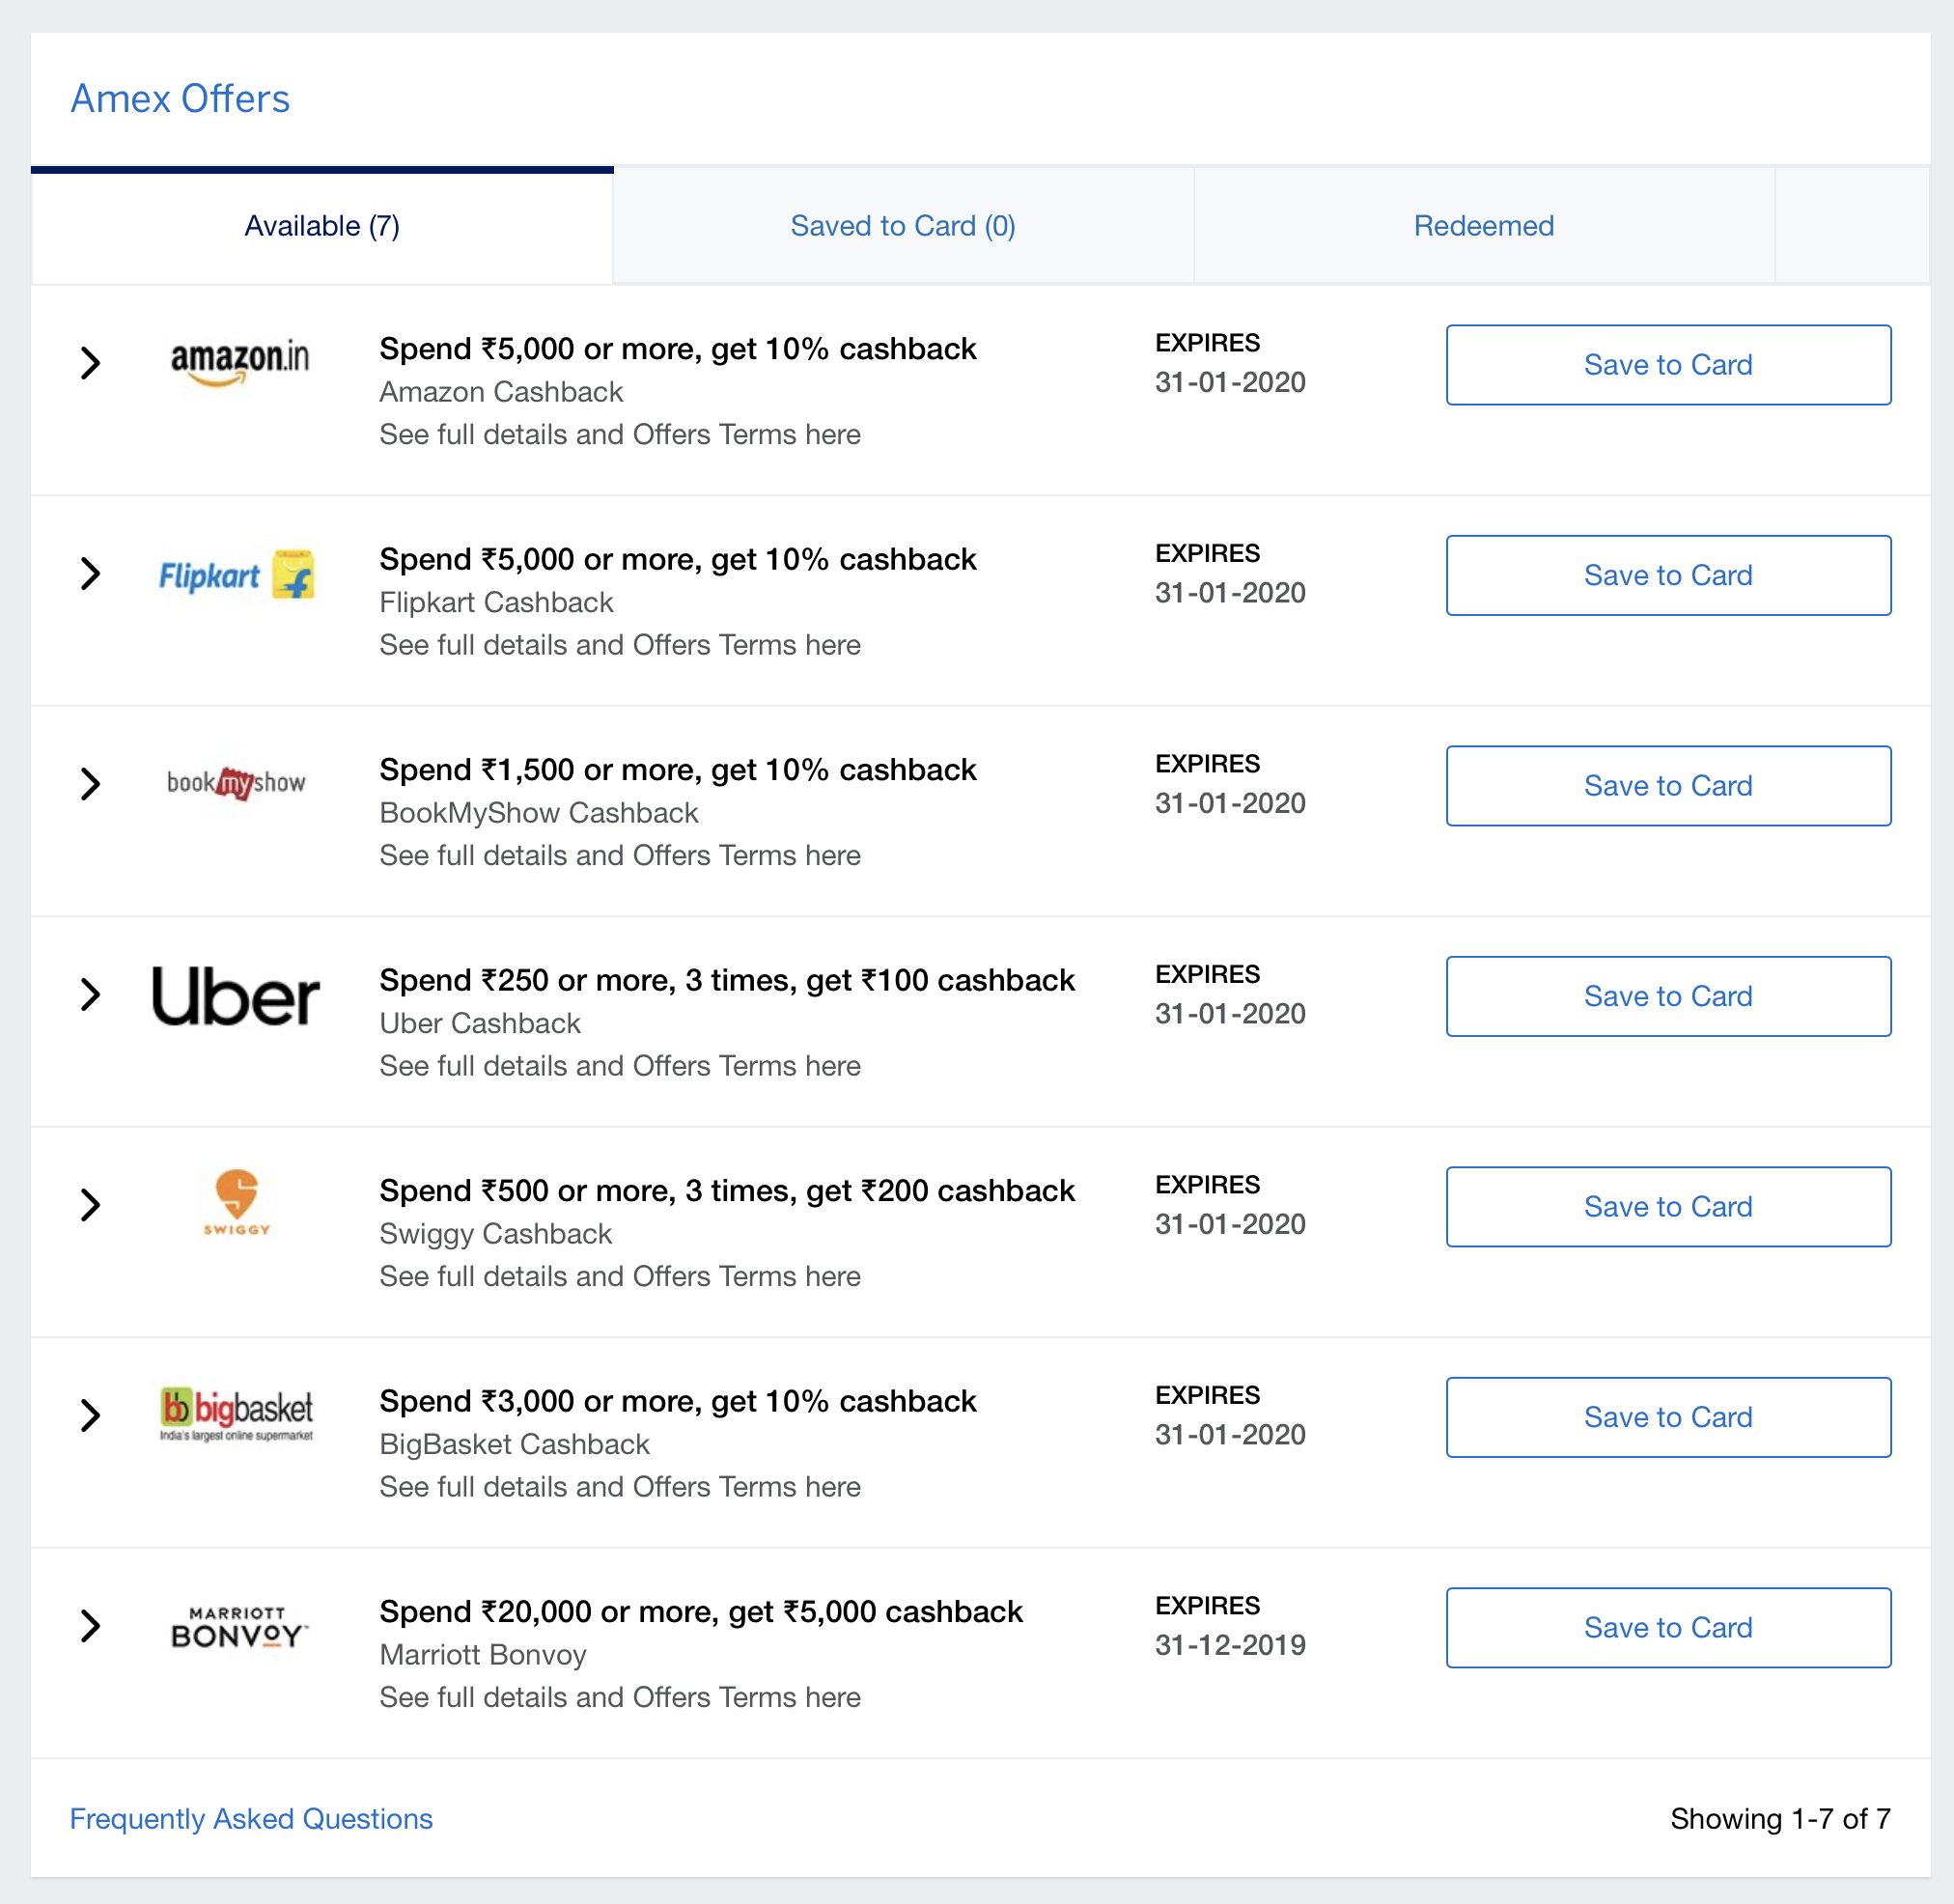Click the amazon.in logo
1954x1904 pixels.
click(239, 363)
